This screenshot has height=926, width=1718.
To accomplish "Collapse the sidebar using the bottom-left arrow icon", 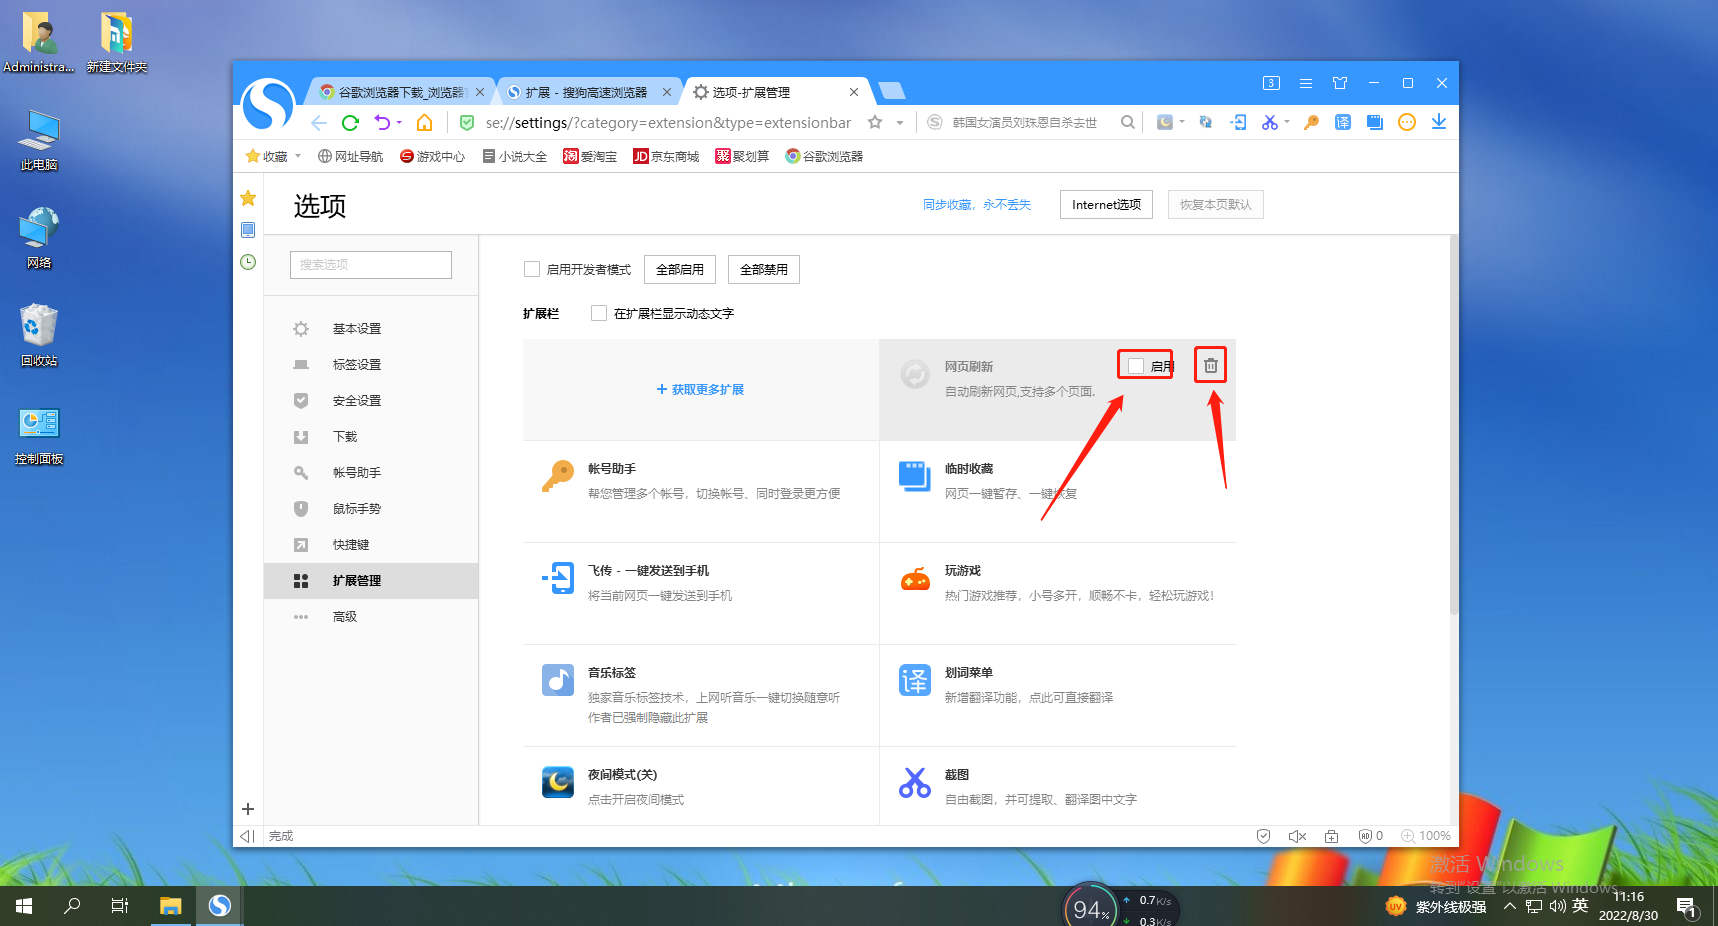I will point(247,836).
